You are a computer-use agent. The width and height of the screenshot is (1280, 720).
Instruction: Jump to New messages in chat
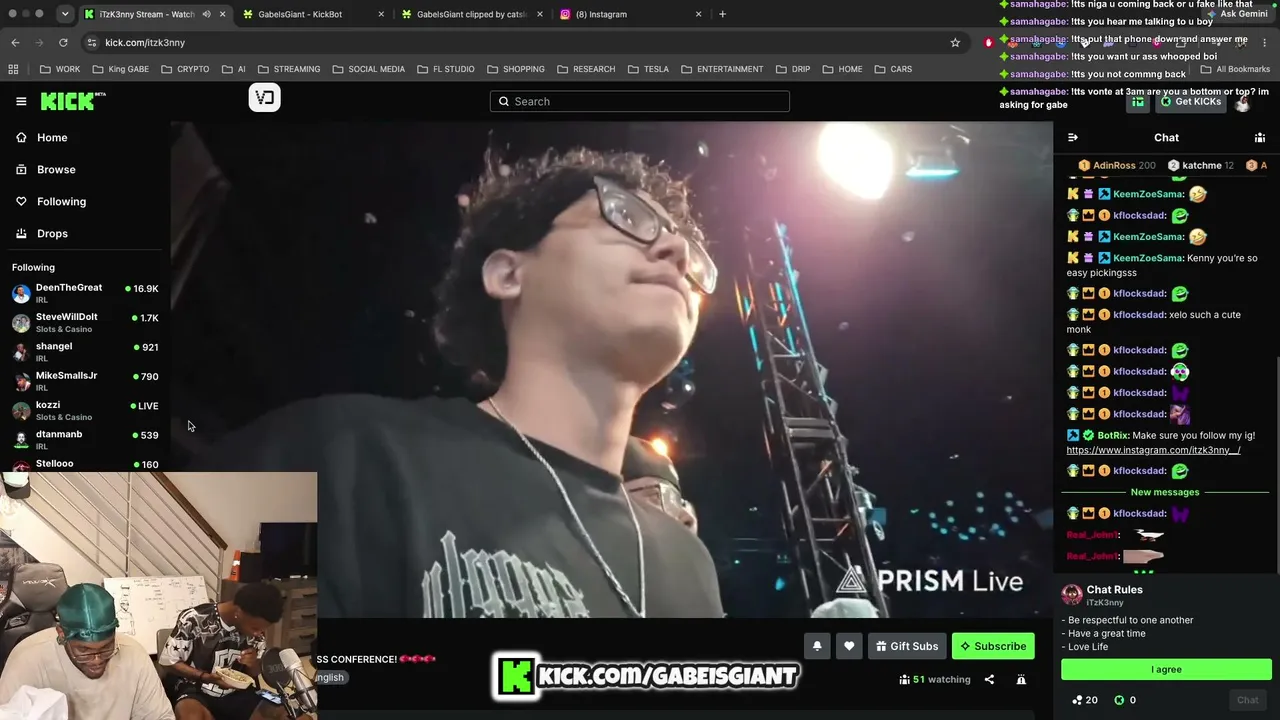pos(1165,492)
